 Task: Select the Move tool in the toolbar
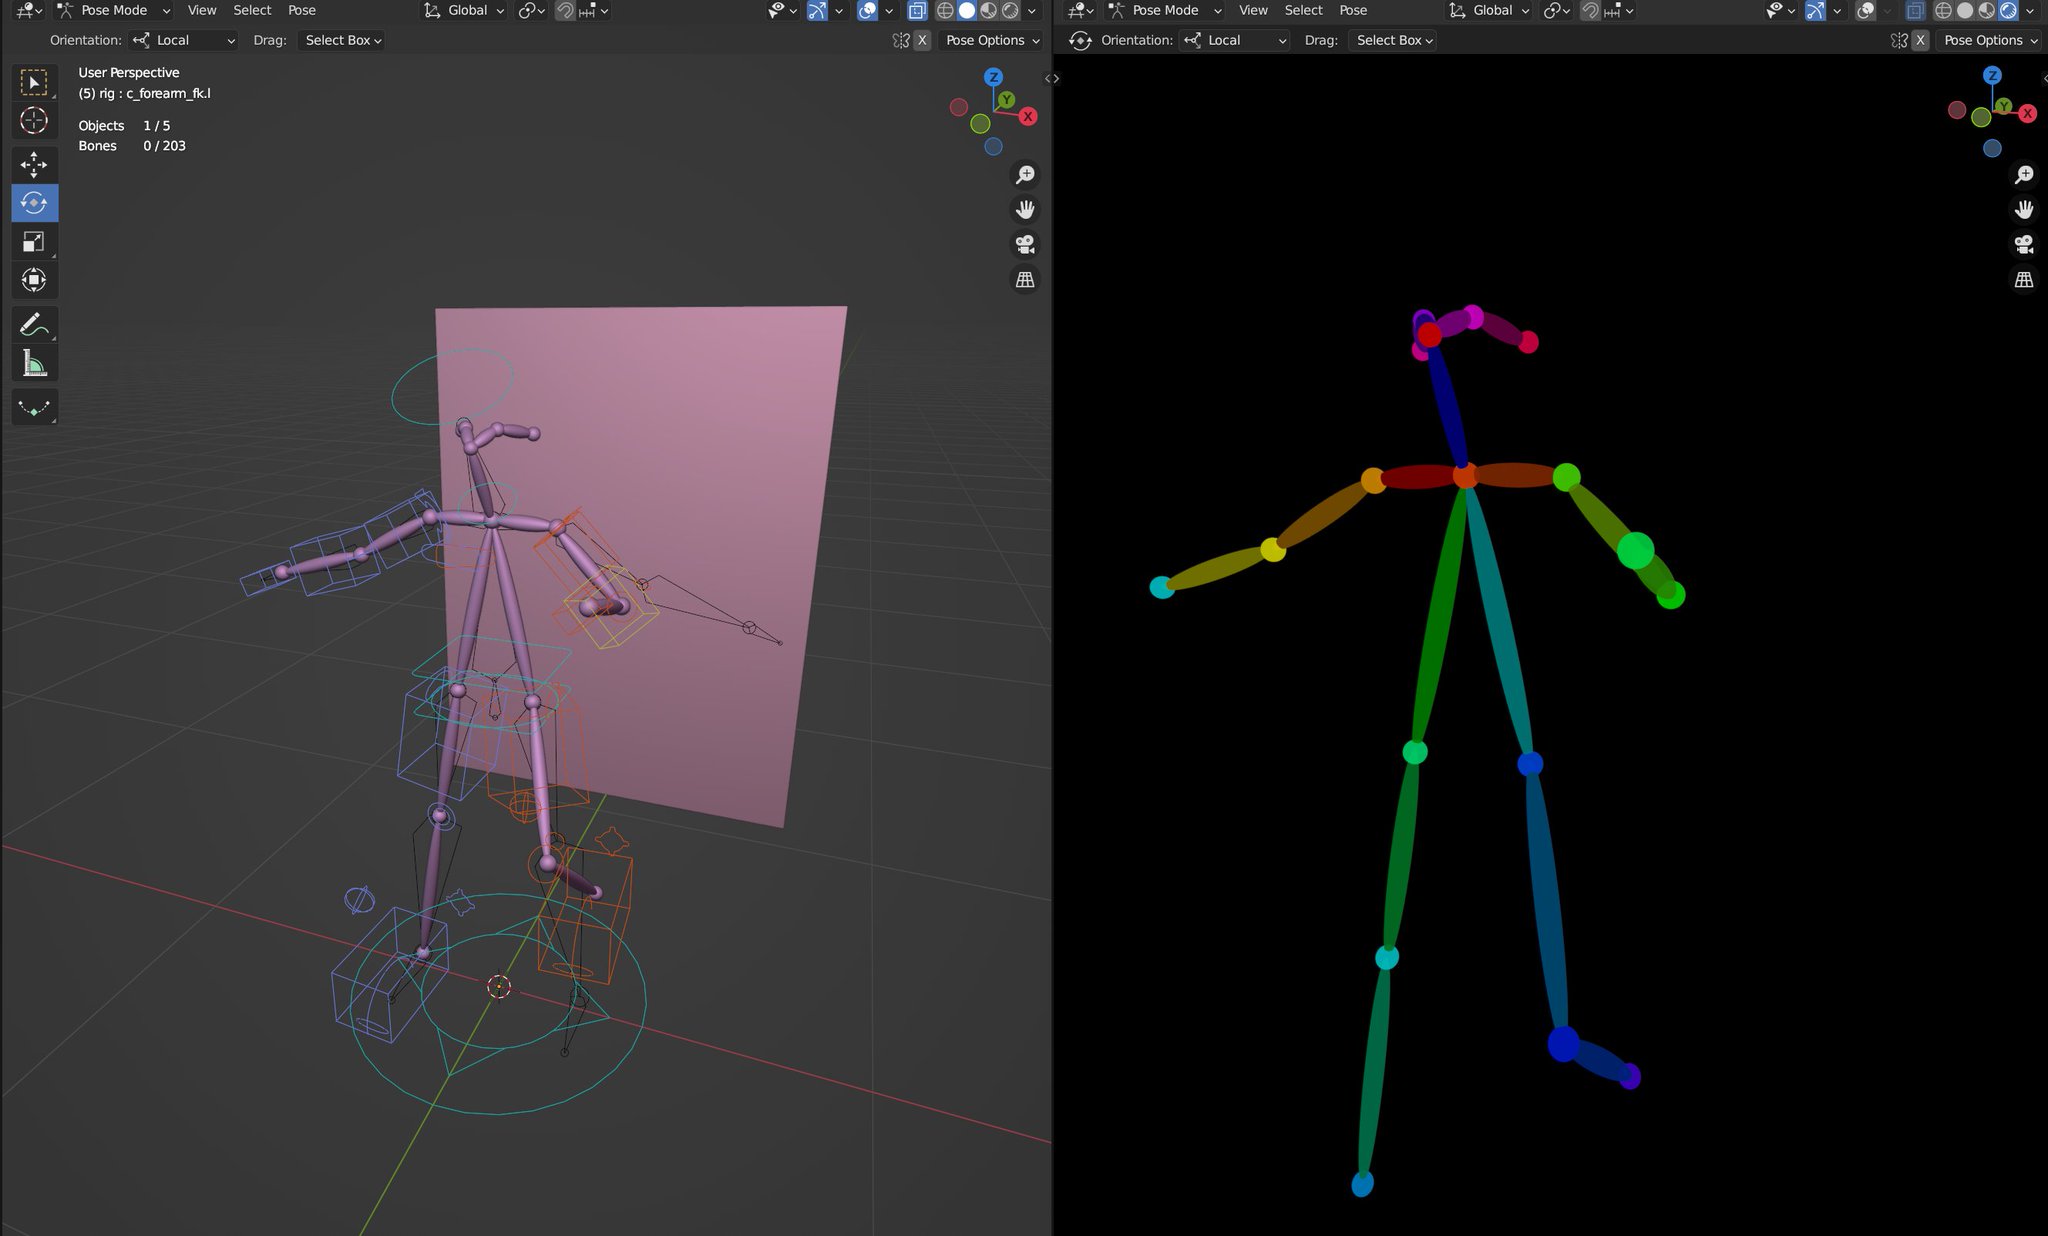pyautogui.click(x=34, y=163)
